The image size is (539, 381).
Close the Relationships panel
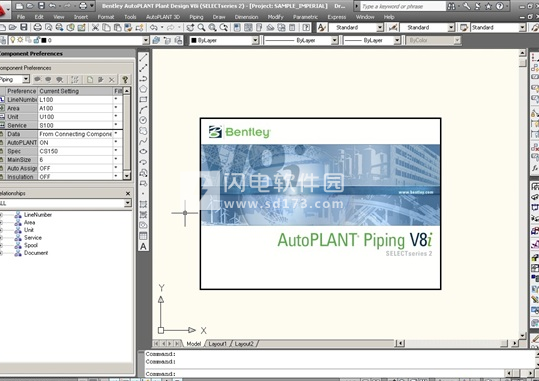pos(128,194)
